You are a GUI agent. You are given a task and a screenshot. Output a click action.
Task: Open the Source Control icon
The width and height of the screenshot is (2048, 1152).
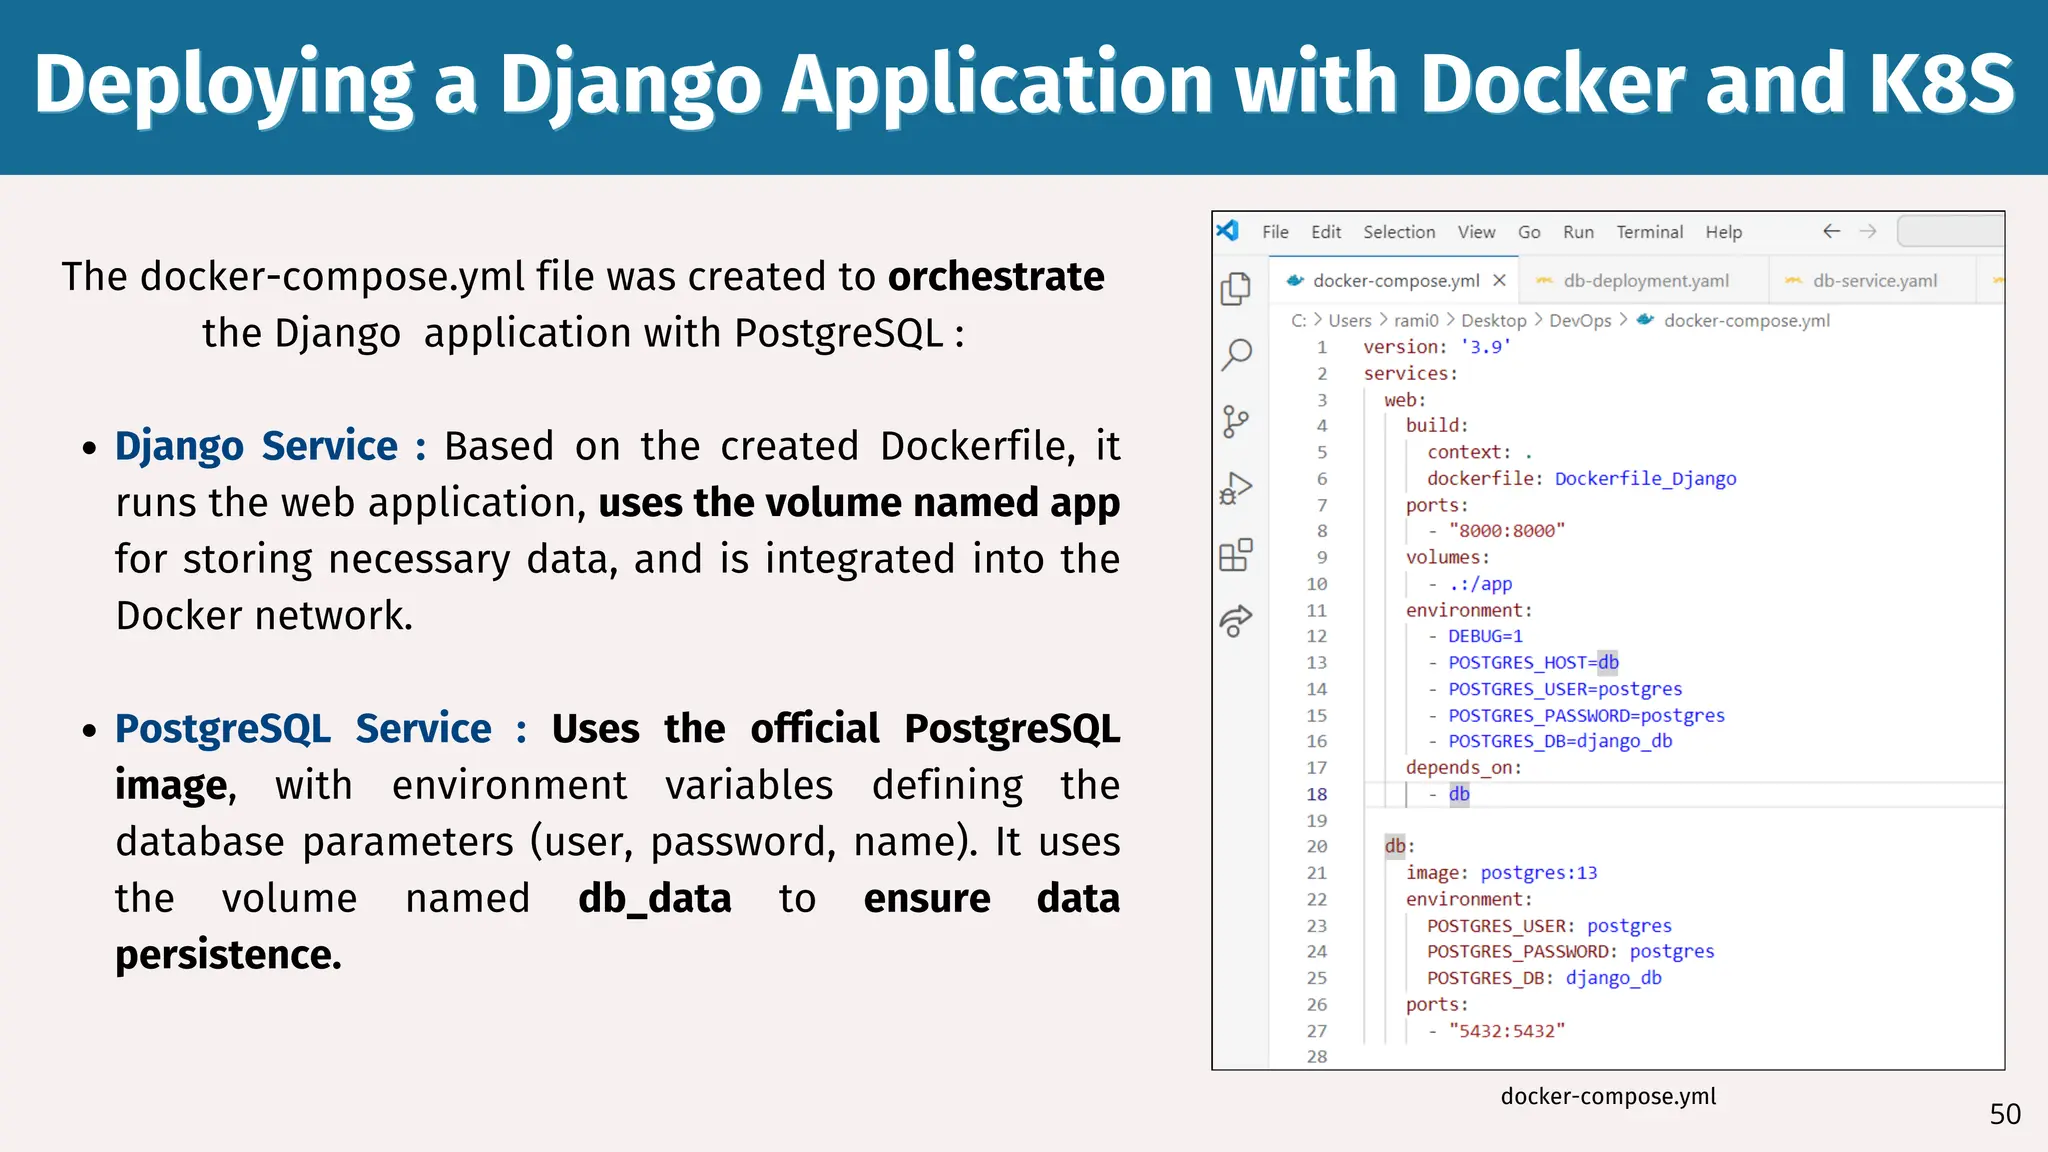point(1236,421)
